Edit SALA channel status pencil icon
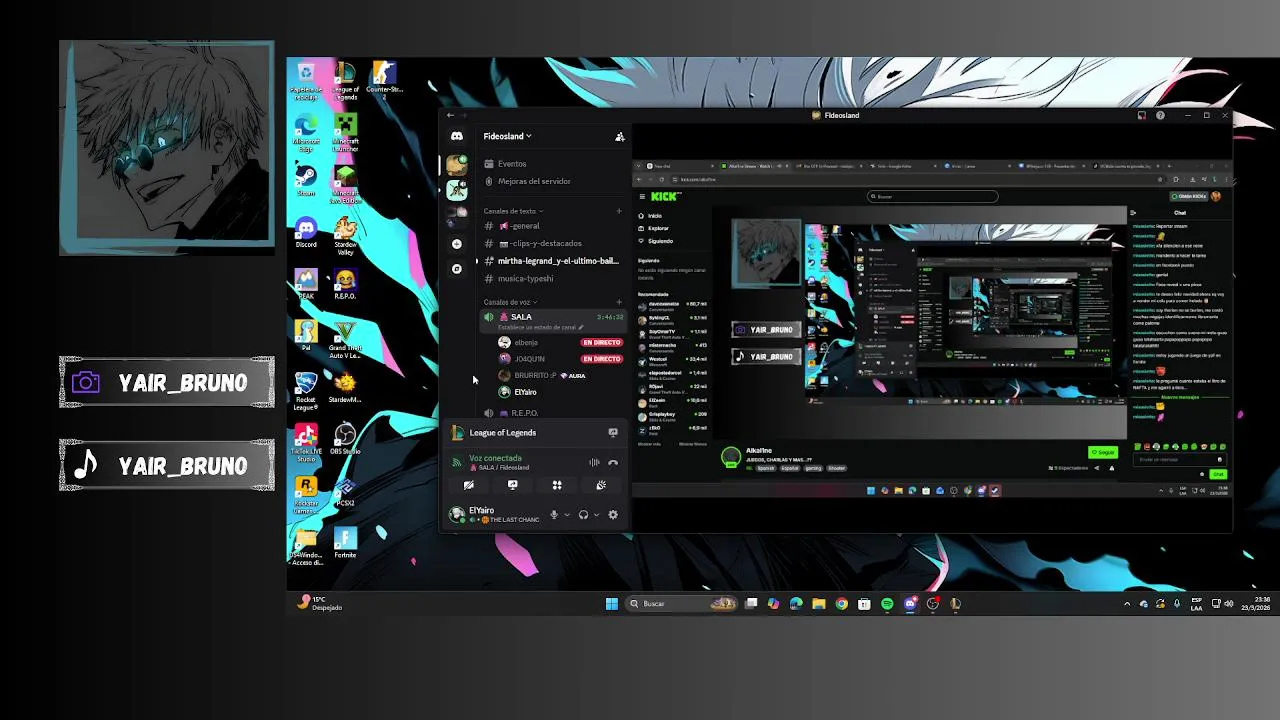The image size is (1280, 720). coord(581,327)
